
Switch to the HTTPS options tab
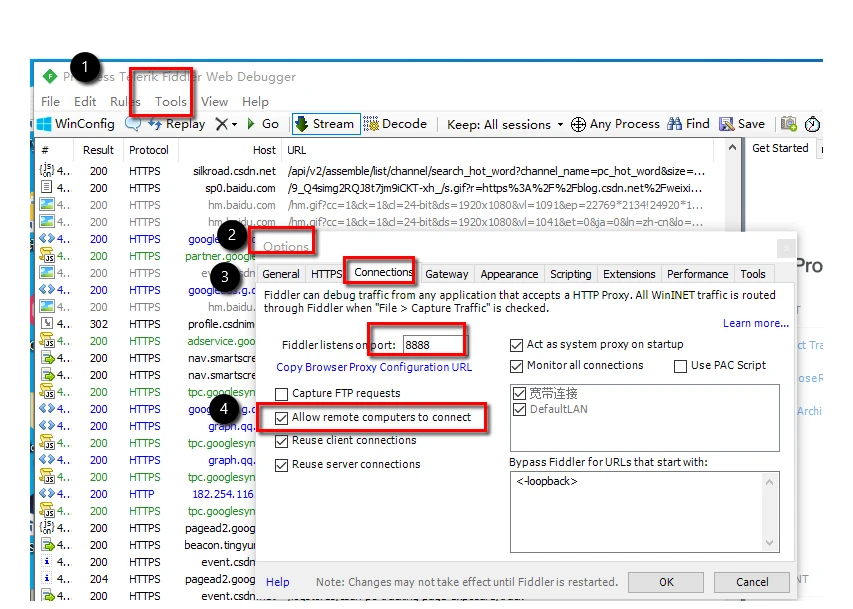click(x=326, y=274)
